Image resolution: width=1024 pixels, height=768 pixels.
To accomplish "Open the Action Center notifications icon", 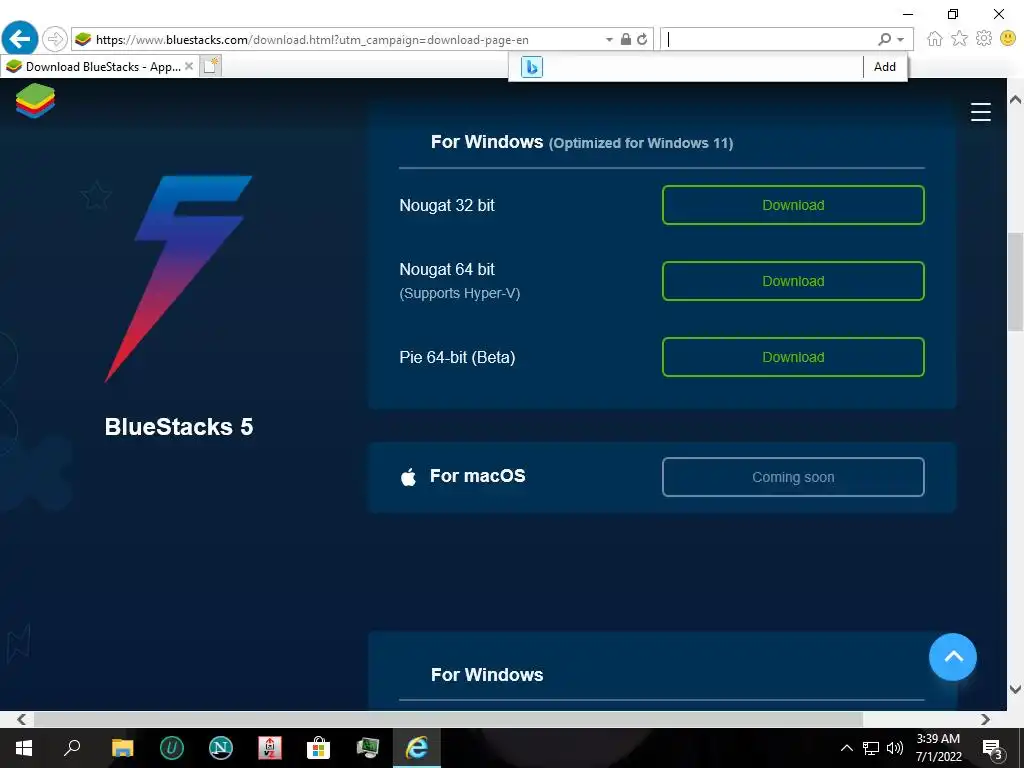I will click(992, 749).
